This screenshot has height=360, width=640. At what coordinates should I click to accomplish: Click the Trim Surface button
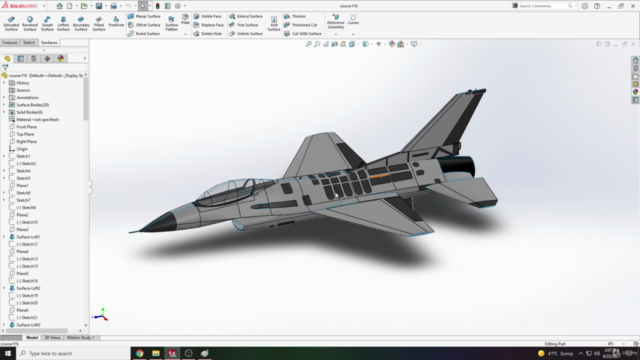click(x=243, y=25)
